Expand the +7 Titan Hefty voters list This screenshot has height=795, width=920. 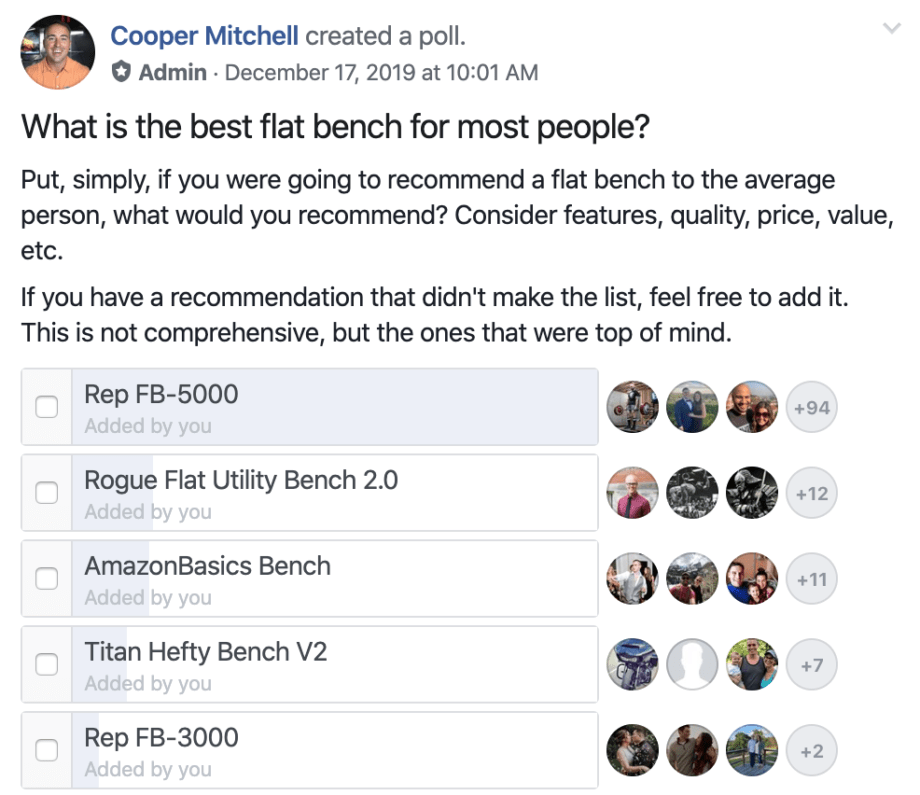[811, 665]
